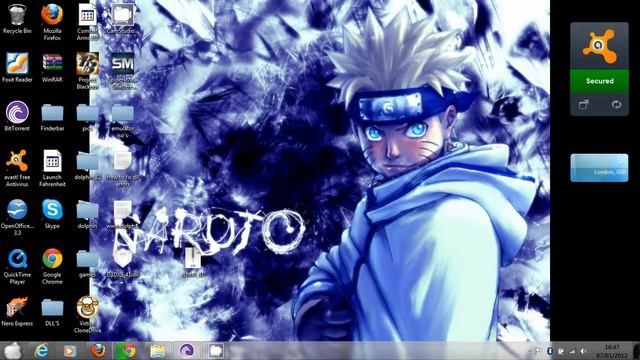Screen dimensions: 640x360
Task: Launch the Mozilla Firefox desktop shortcut
Action: 52,22
